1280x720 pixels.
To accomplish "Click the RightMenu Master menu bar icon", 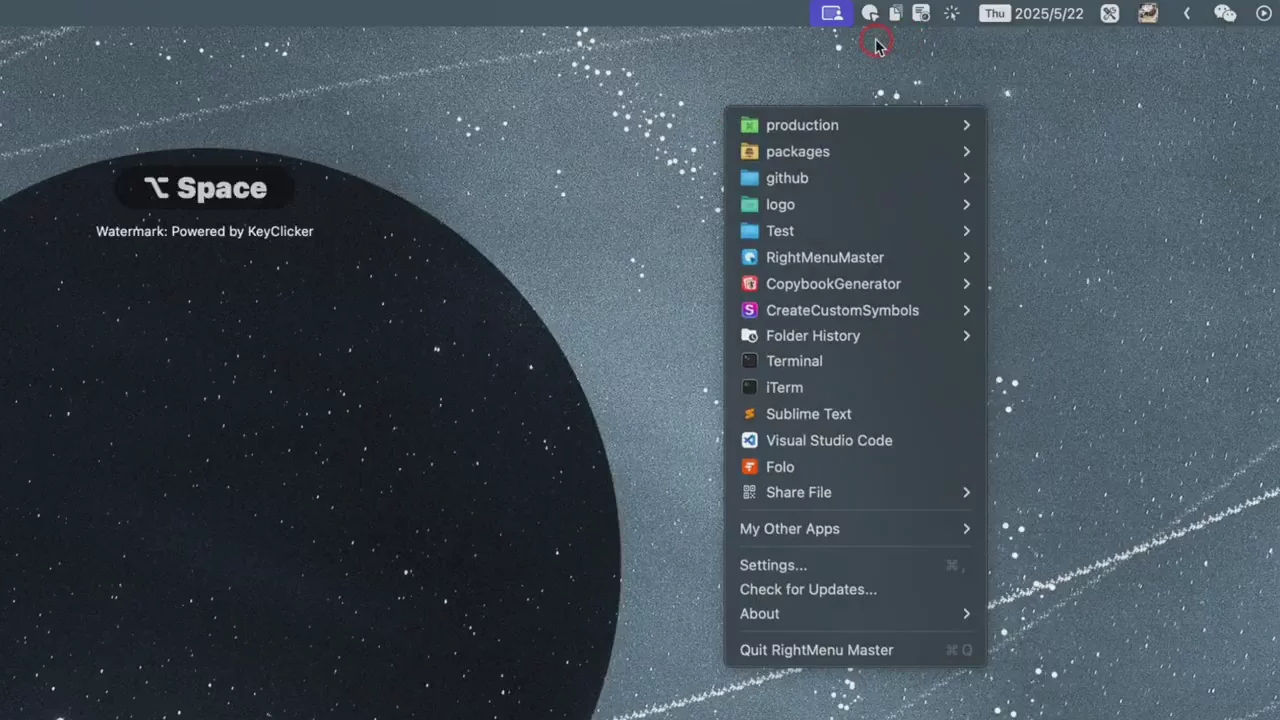I will pyautogui.click(x=870, y=13).
